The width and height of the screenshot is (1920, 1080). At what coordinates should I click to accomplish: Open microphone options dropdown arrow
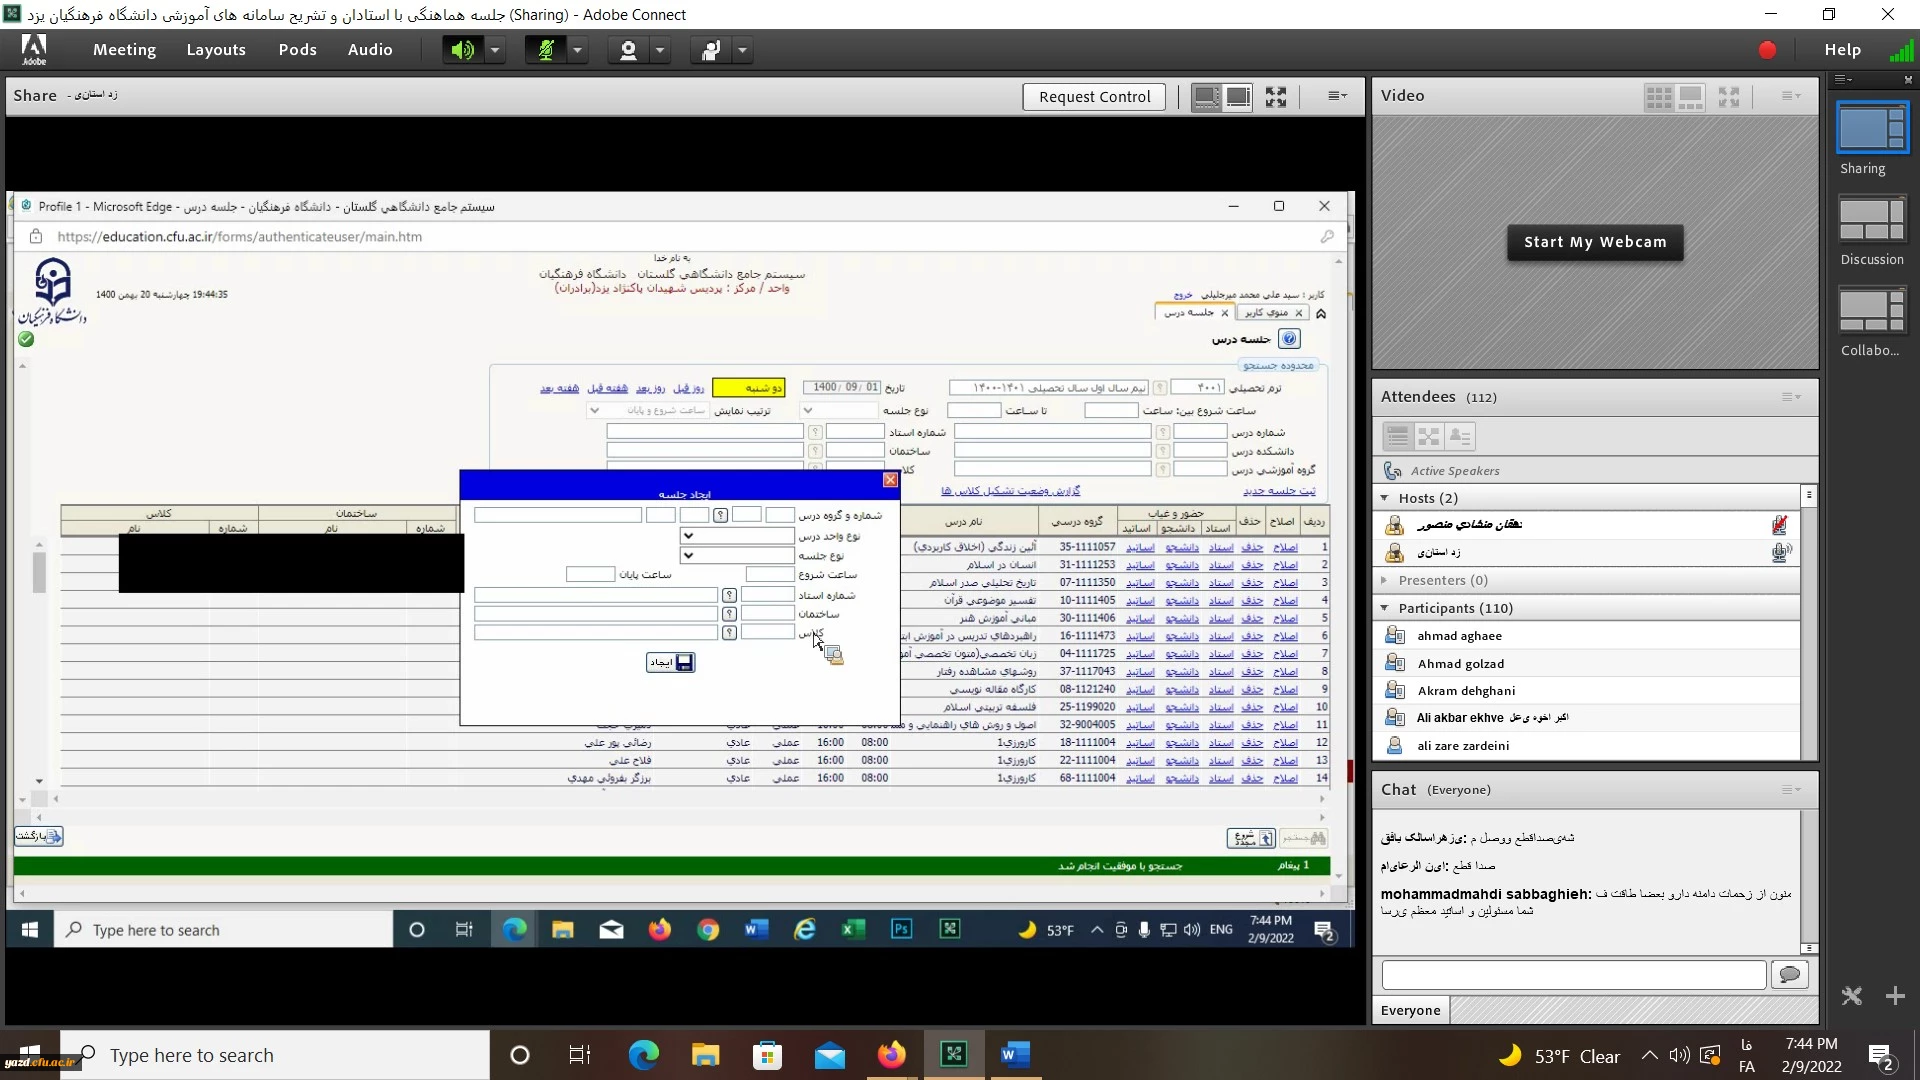click(578, 50)
